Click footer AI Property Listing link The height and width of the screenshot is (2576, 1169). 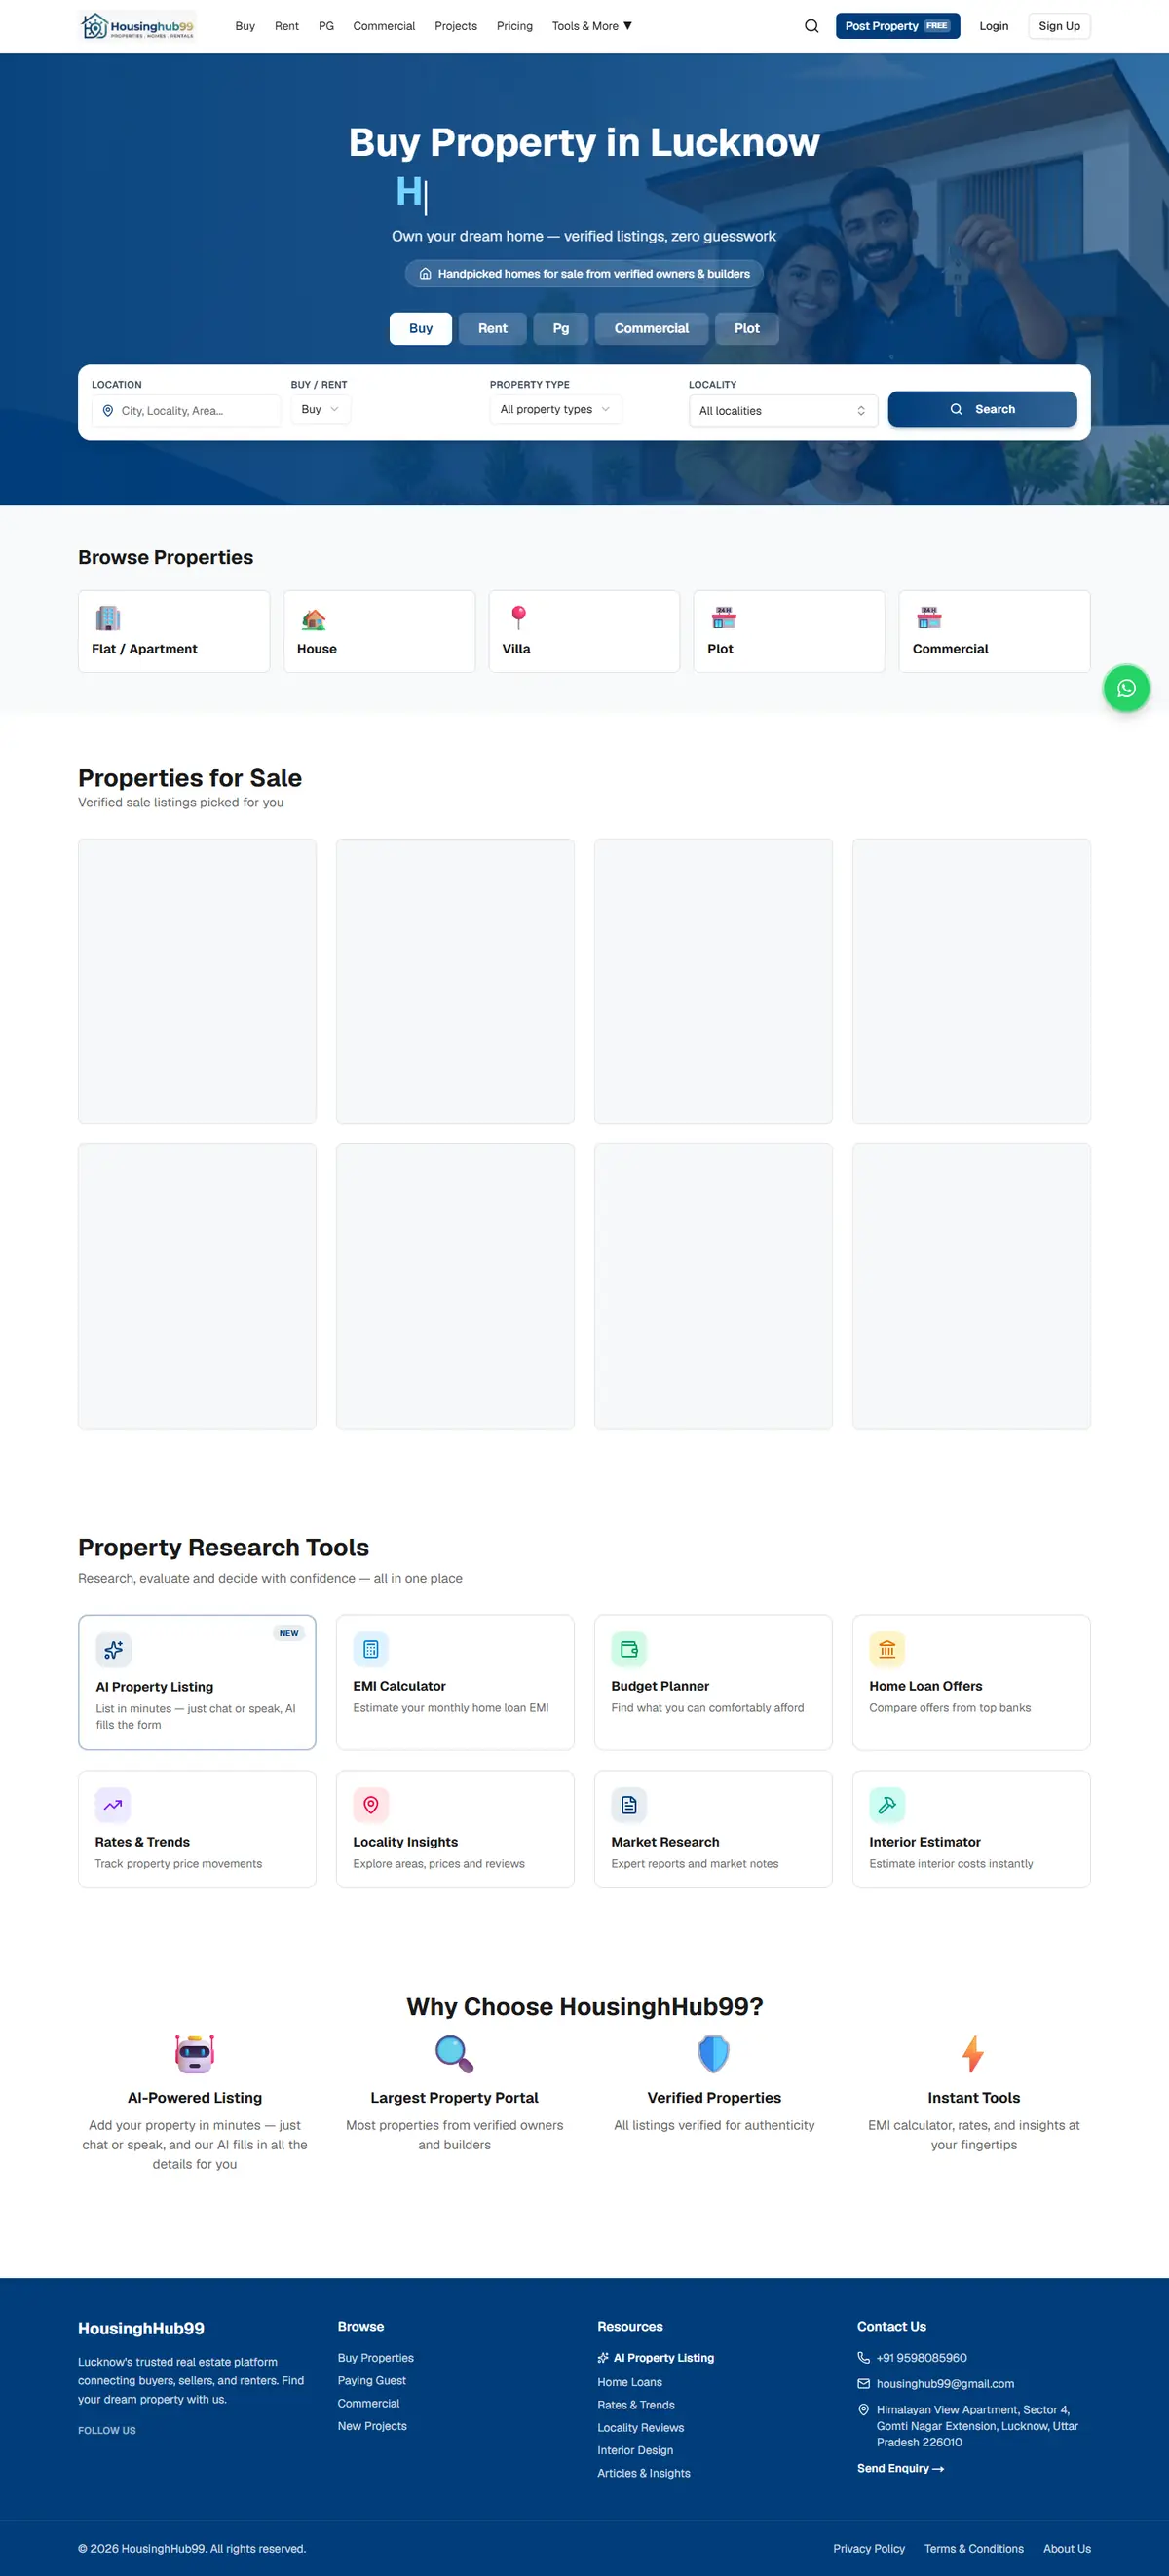656,2357
